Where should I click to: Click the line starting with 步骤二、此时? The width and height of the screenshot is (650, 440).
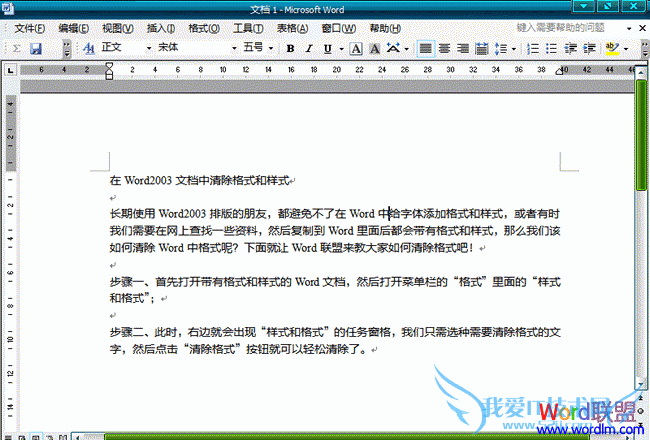335,332
